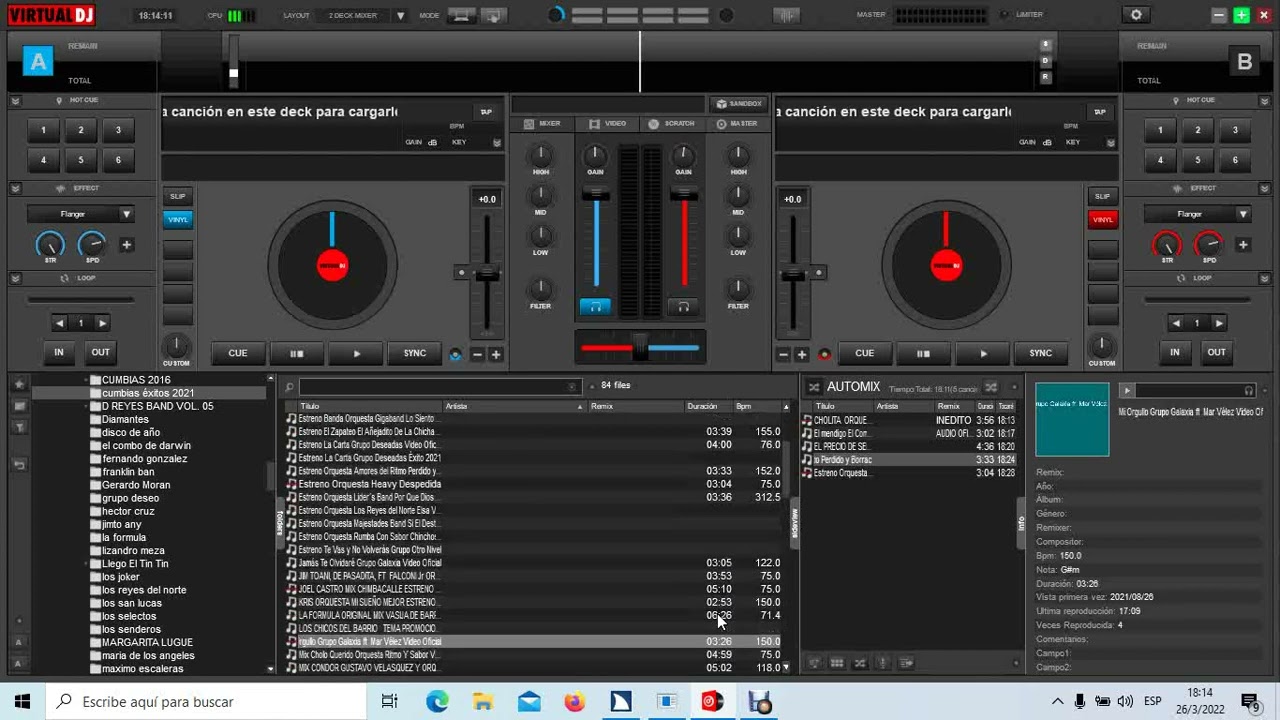Image resolution: width=1280 pixels, height=720 pixels.
Task: Select folder 'cumbias éxitos 2021'
Action: (x=148, y=393)
